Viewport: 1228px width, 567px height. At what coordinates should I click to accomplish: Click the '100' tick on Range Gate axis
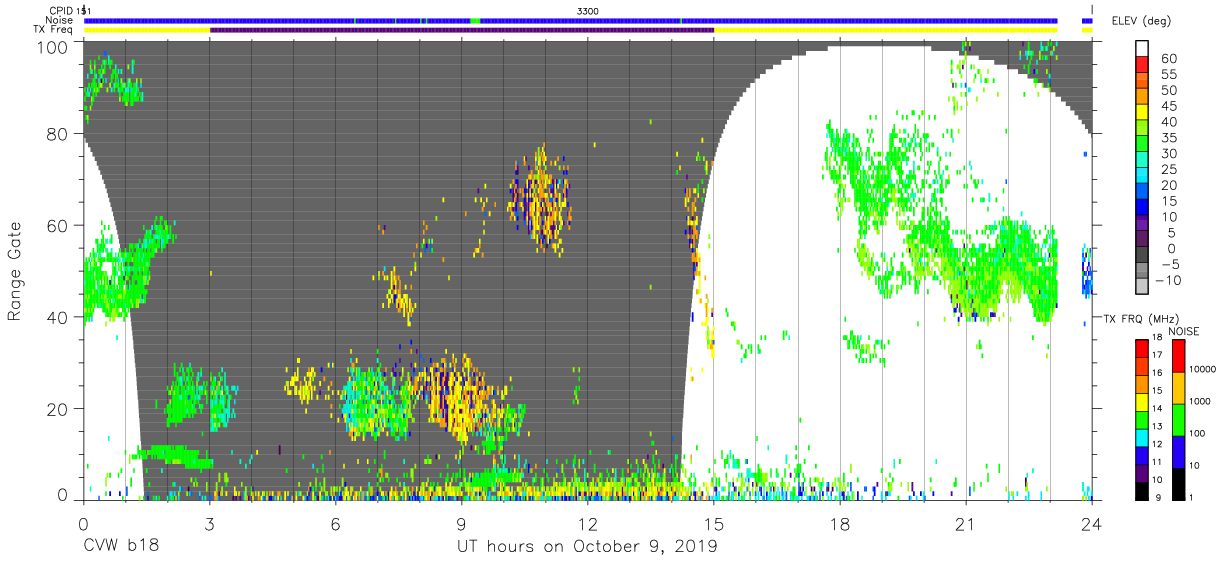coord(52,47)
